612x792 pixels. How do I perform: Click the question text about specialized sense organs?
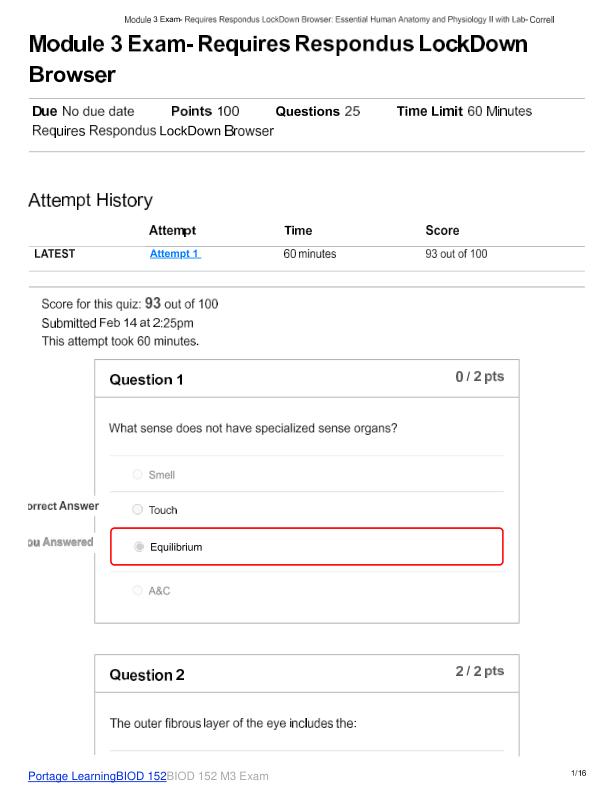point(253,428)
